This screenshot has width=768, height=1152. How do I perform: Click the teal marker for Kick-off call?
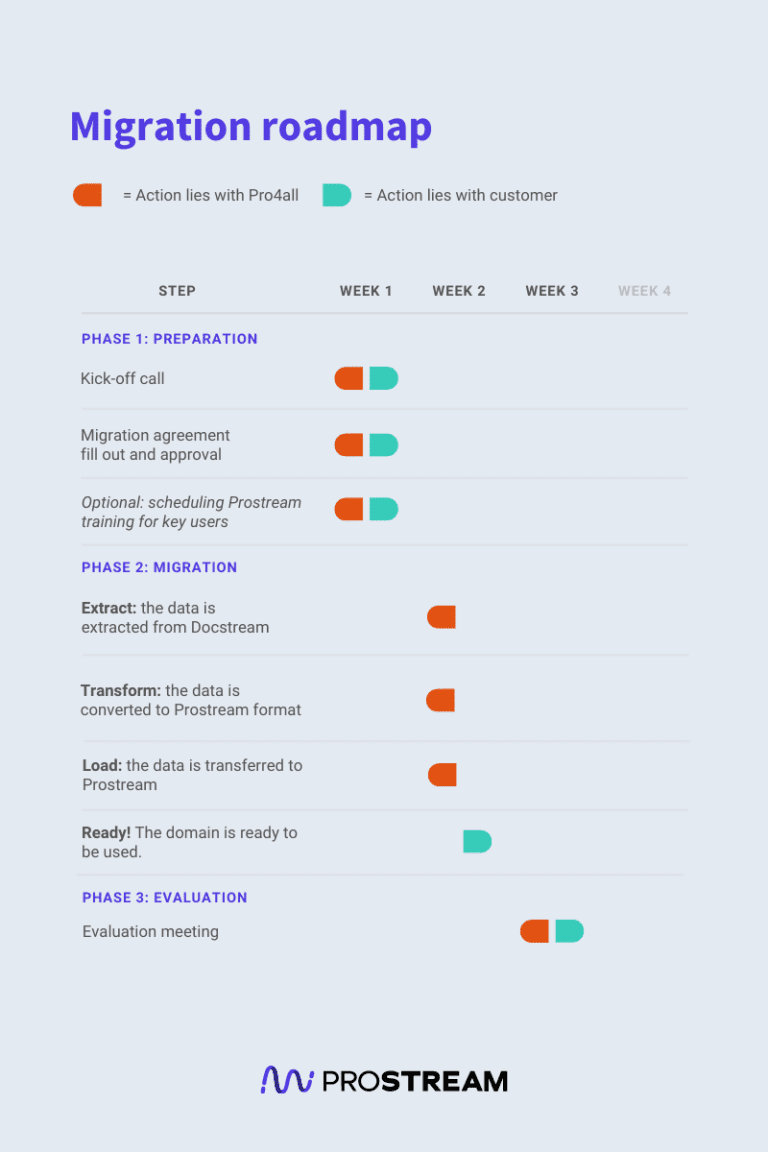383,378
